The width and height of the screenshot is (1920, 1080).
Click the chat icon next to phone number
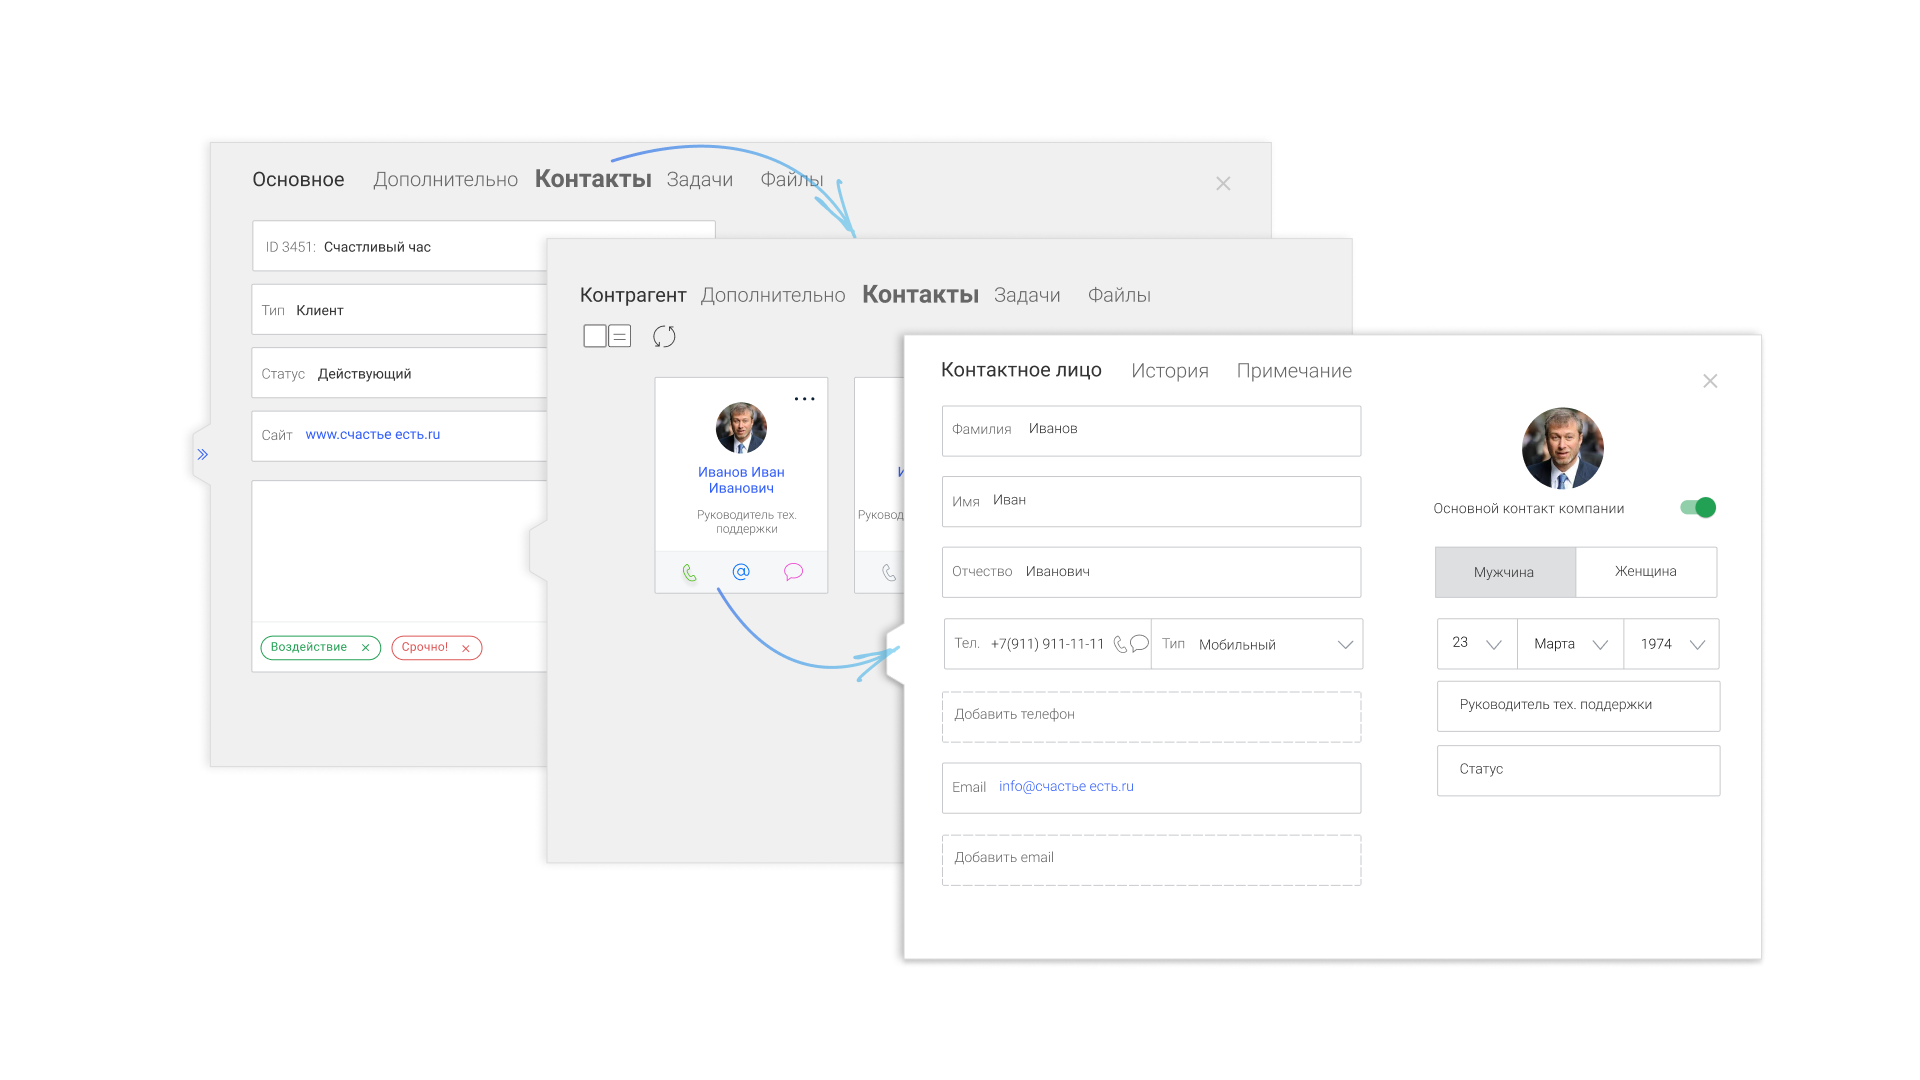1140,645
